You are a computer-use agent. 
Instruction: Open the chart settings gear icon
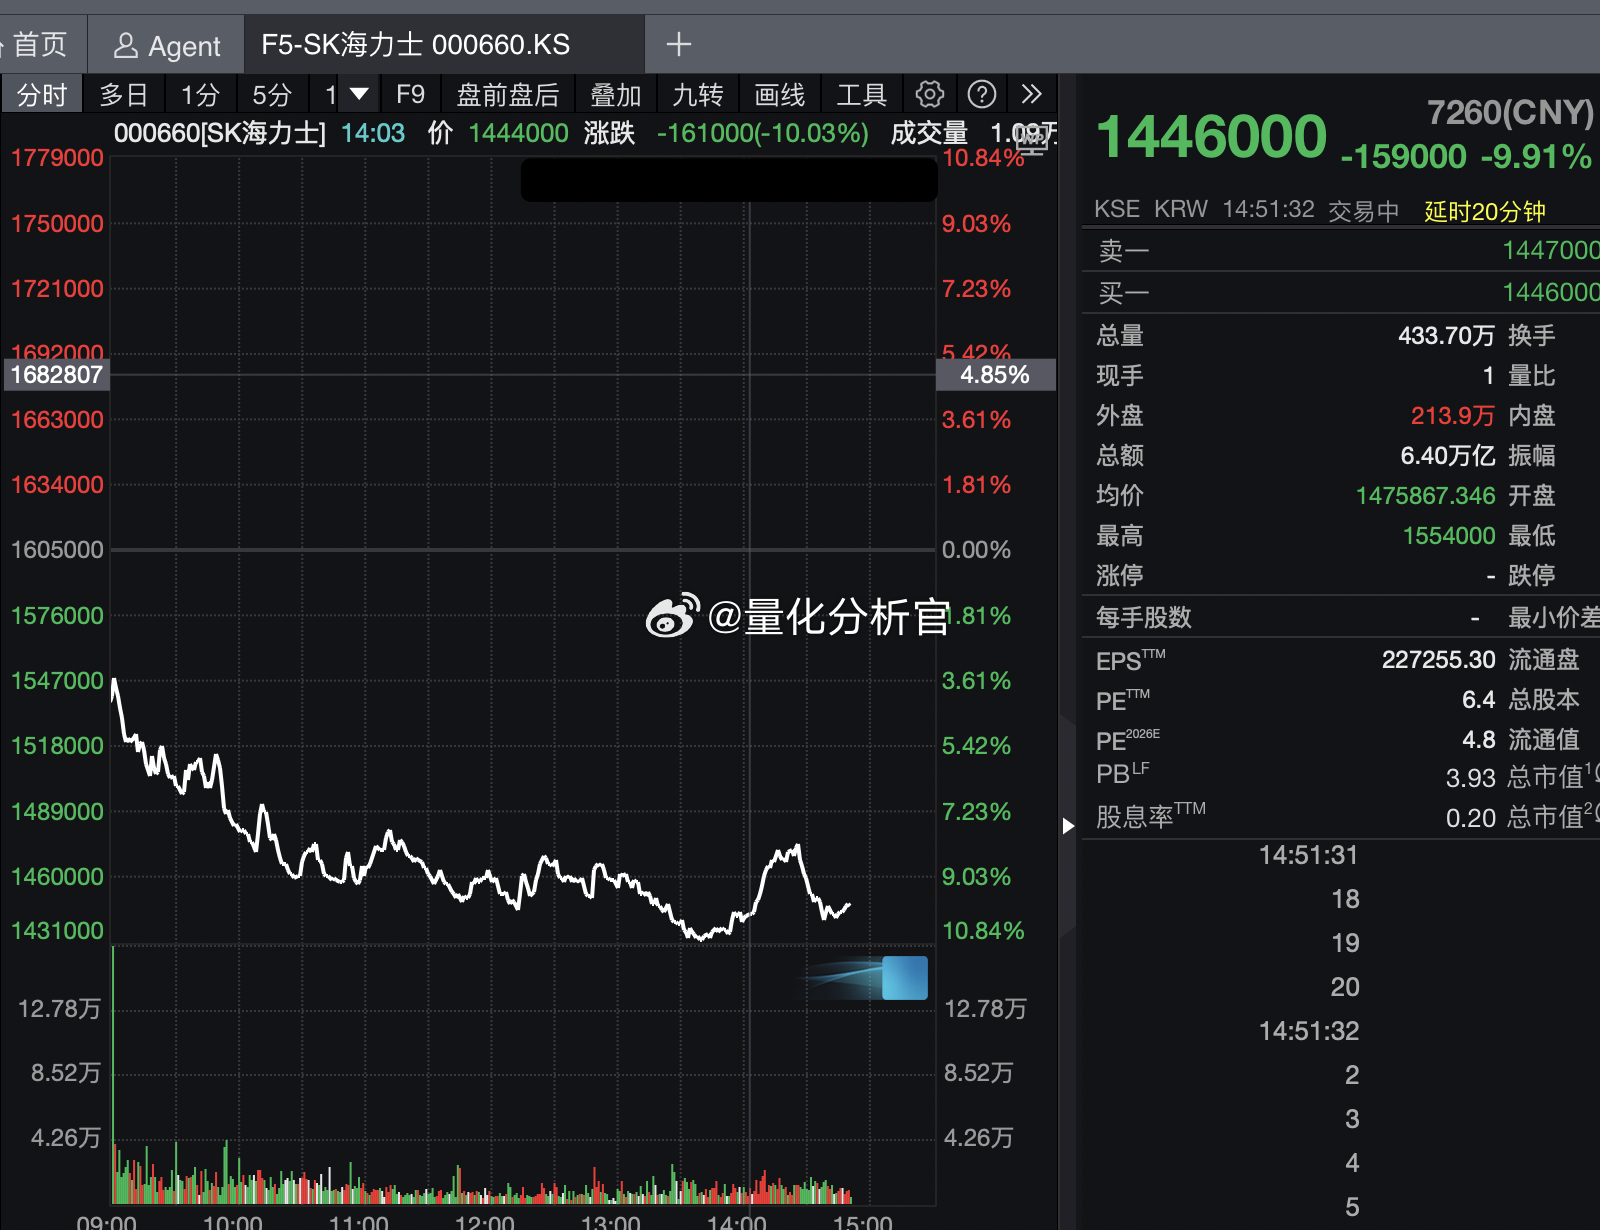(x=929, y=94)
